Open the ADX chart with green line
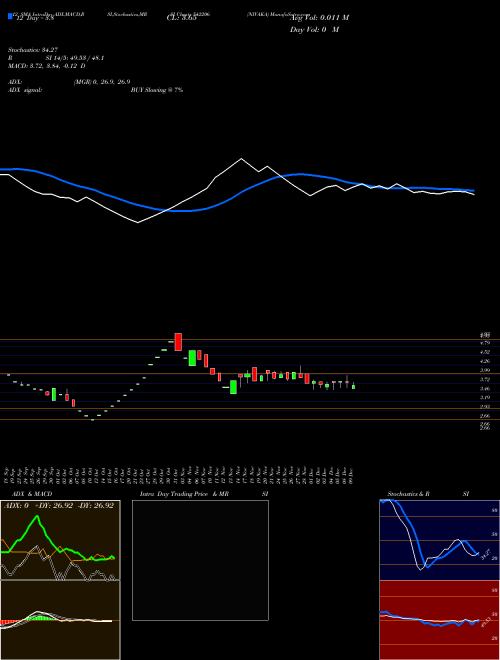The width and height of the screenshot is (500, 660). pos(60,540)
